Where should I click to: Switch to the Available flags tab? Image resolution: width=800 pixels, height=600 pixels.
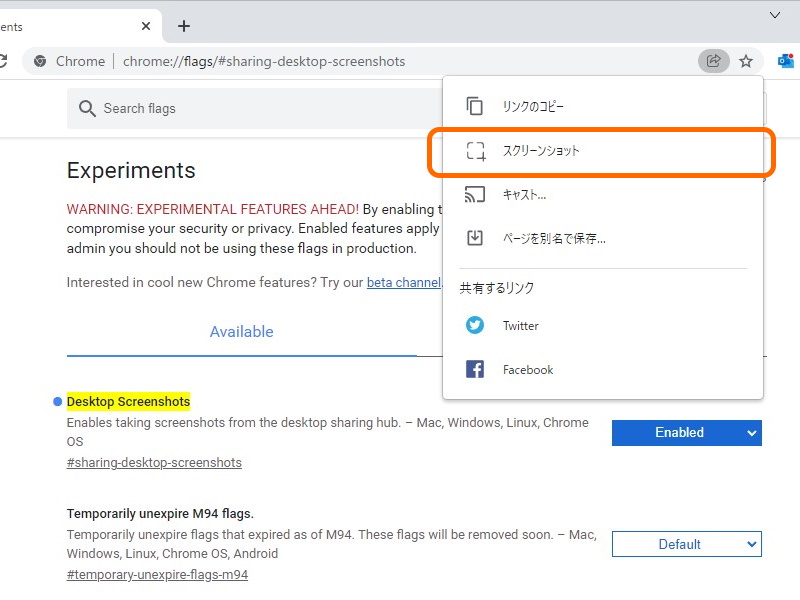[x=241, y=331]
